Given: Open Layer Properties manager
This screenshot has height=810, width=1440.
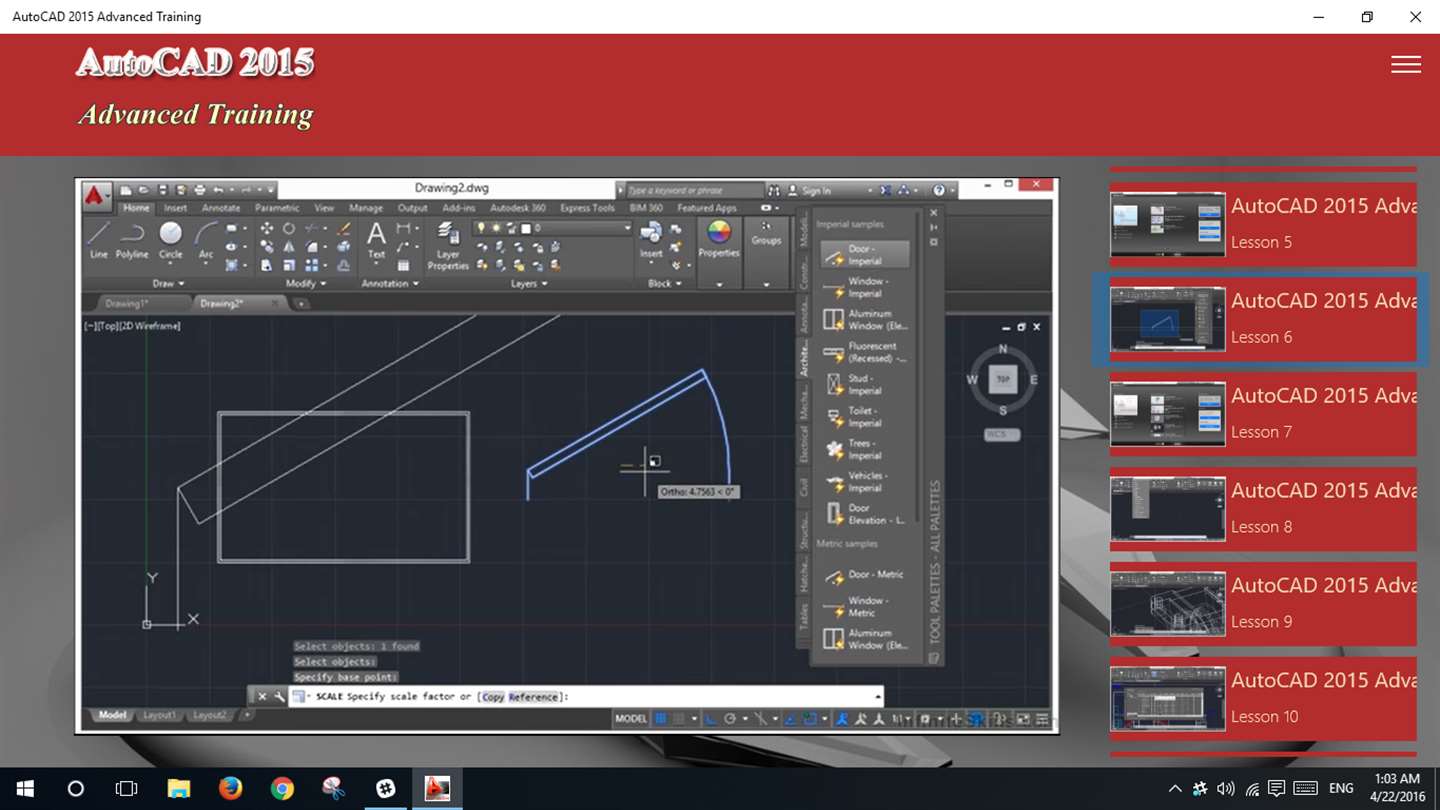Looking at the screenshot, I should coord(448,246).
